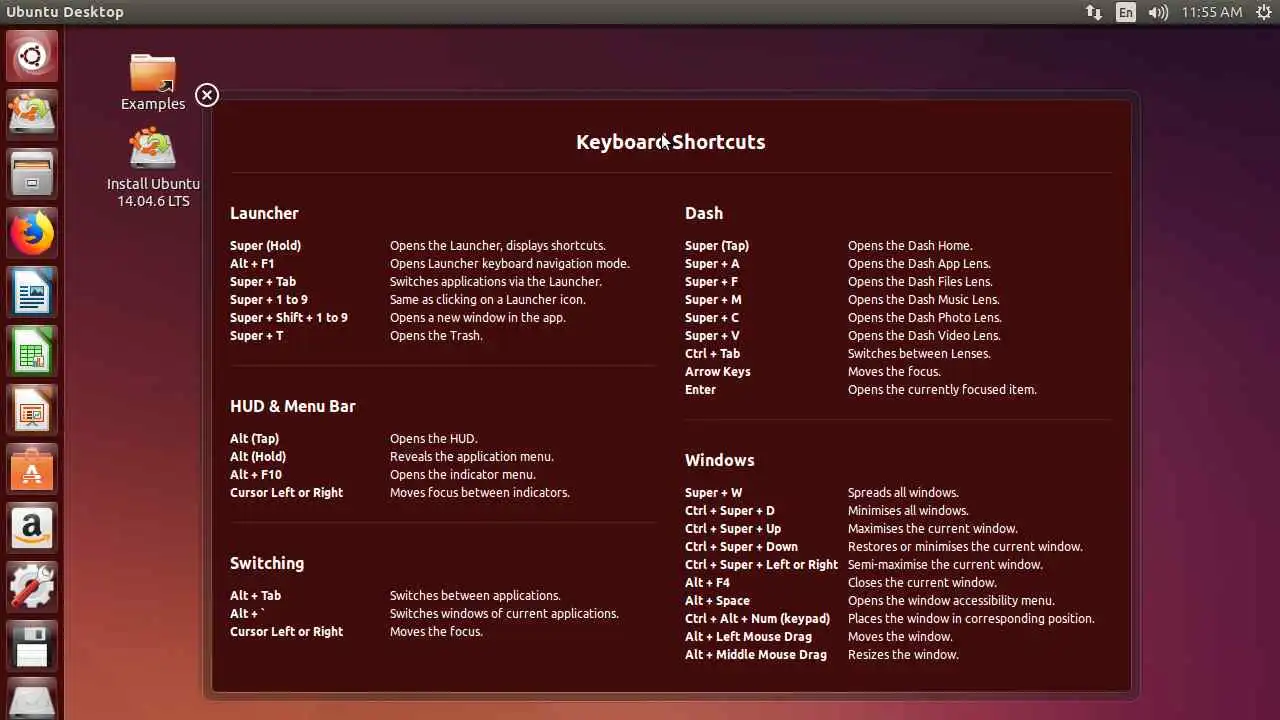The width and height of the screenshot is (1280, 720).
Task: Click the Super + F shortcut text
Action: pos(712,281)
